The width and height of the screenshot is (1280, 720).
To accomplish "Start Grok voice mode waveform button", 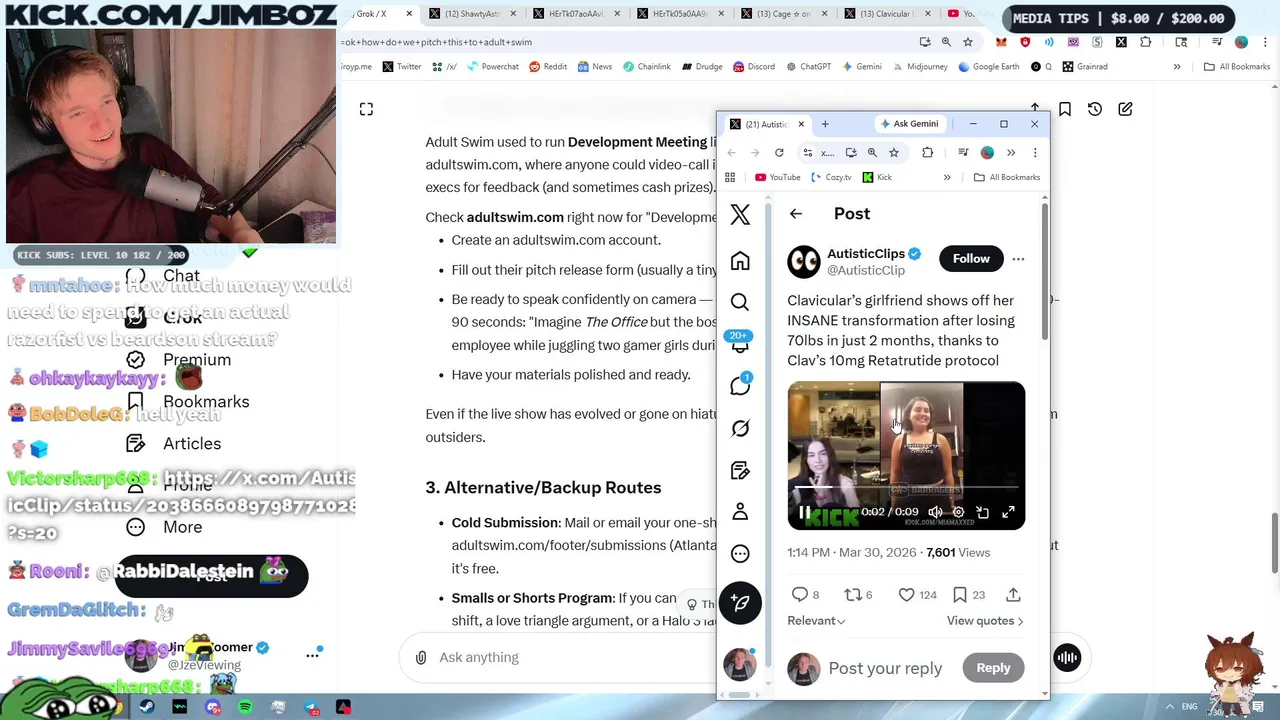I will point(1067,657).
